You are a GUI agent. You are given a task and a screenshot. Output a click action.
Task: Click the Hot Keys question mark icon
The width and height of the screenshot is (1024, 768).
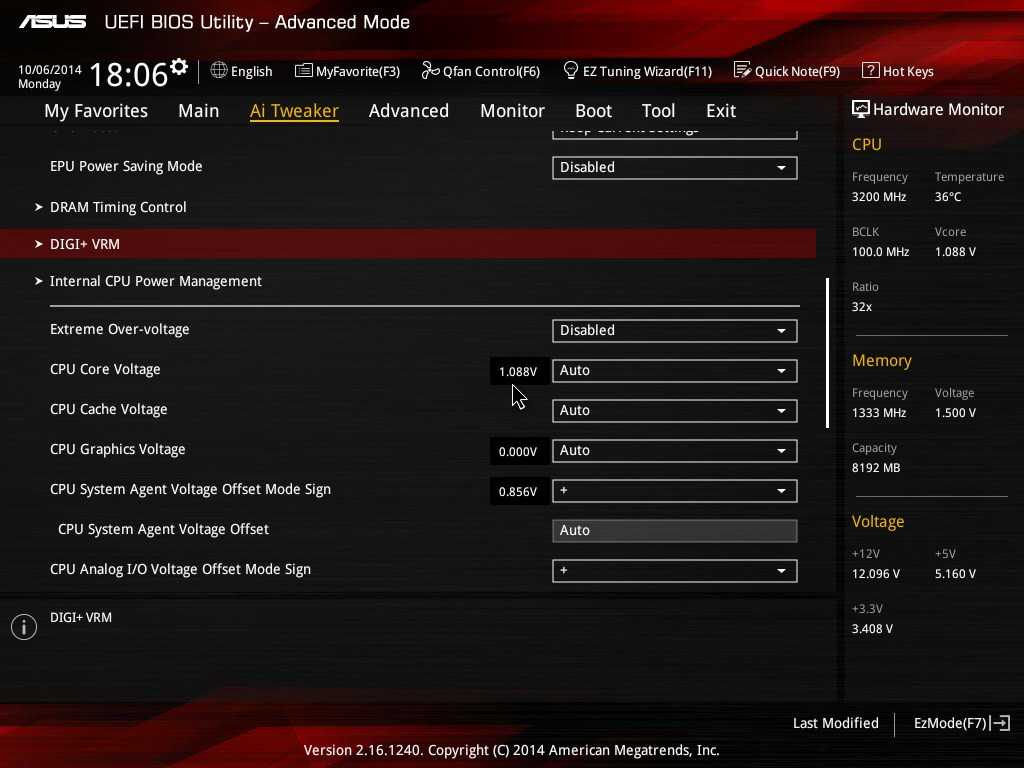click(870, 71)
